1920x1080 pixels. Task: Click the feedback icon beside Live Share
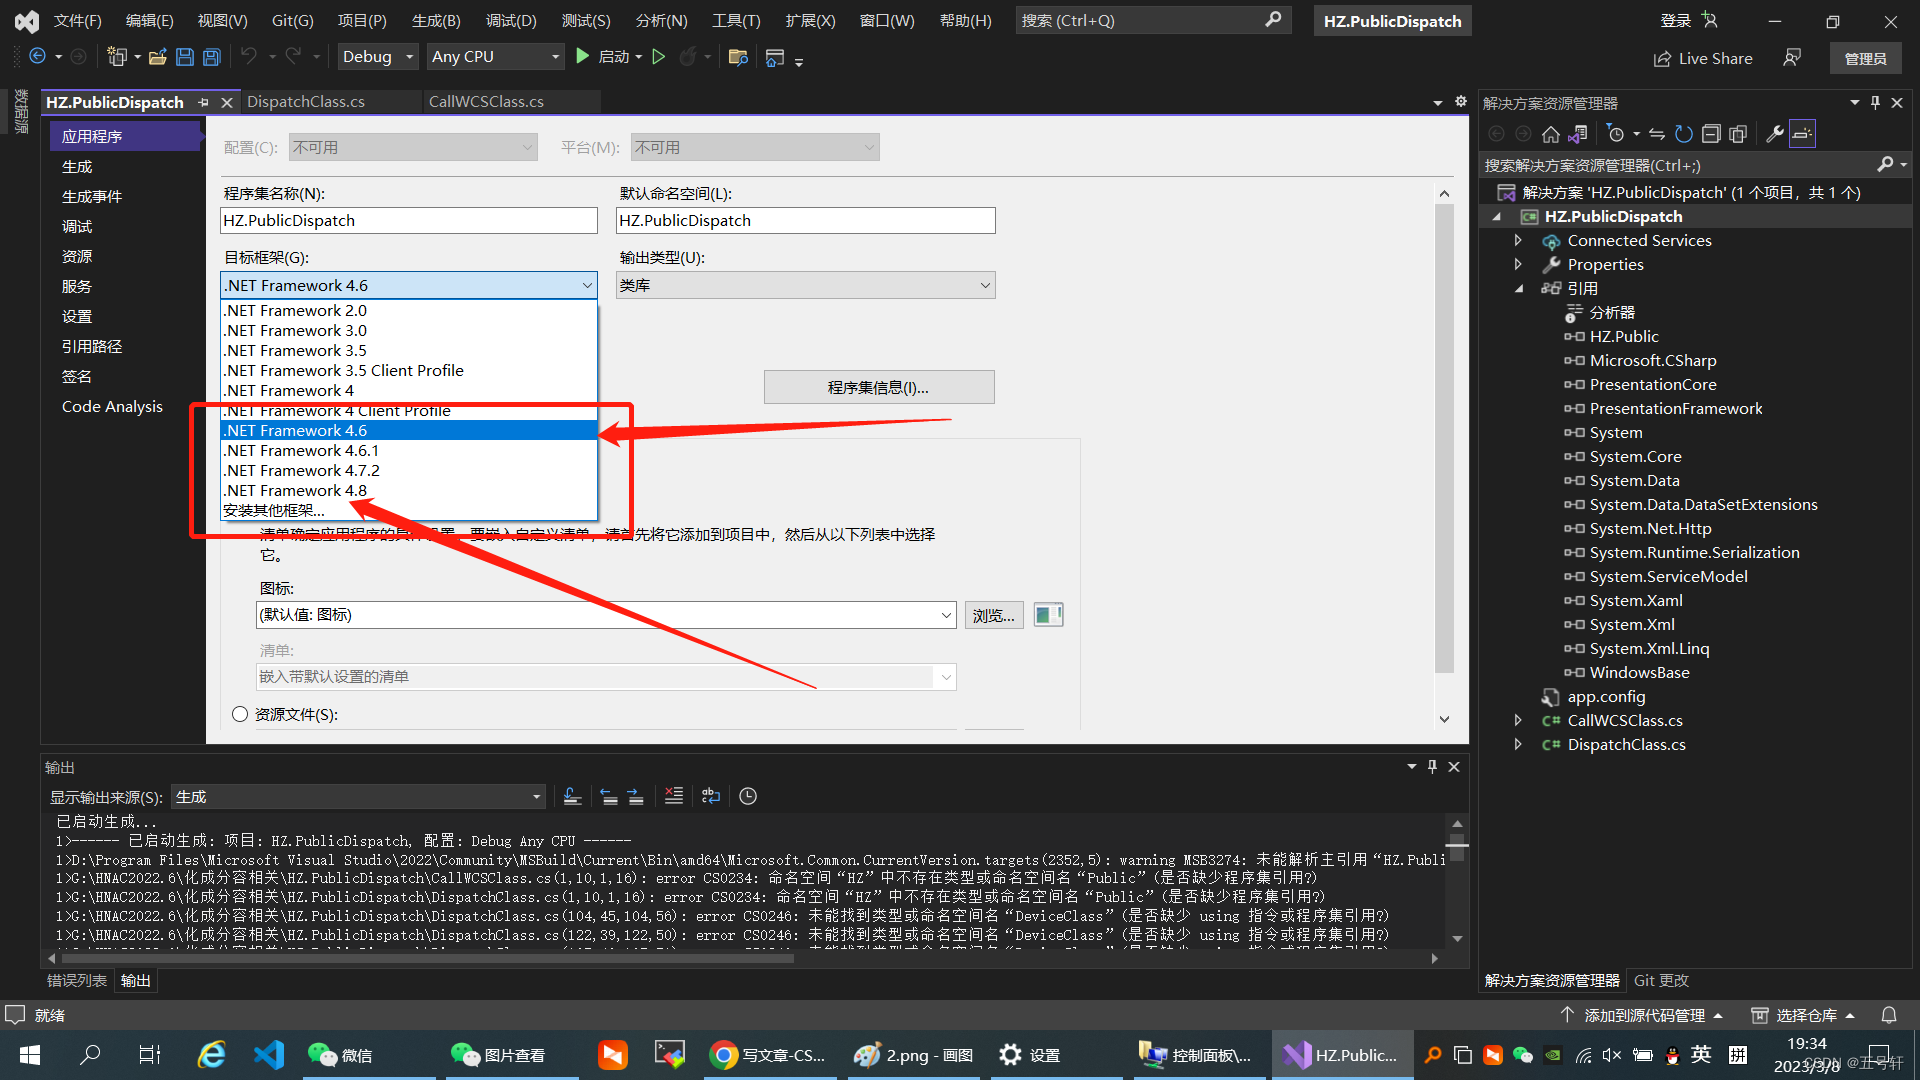tap(1792, 58)
